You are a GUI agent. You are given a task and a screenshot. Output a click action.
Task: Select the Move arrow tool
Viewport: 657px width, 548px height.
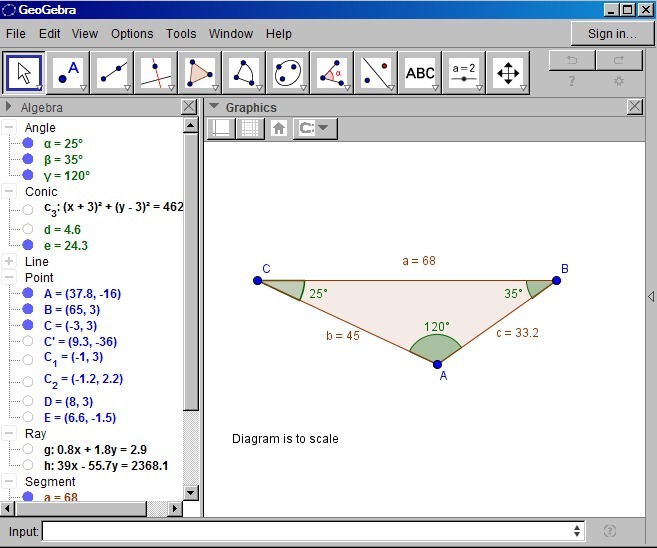tap(24, 73)
